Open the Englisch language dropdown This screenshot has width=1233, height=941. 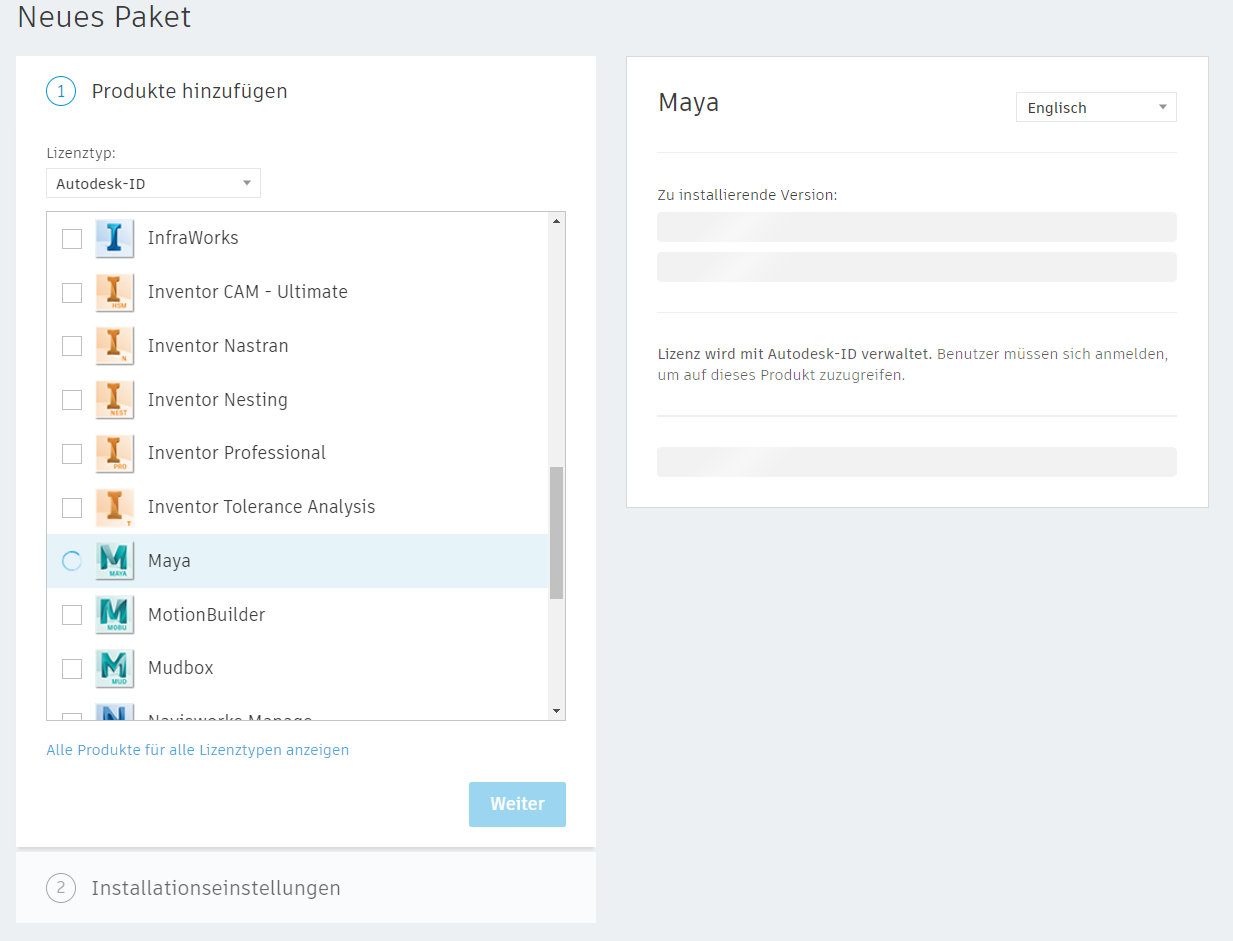pyautogui.click(x=1096, y=108)
